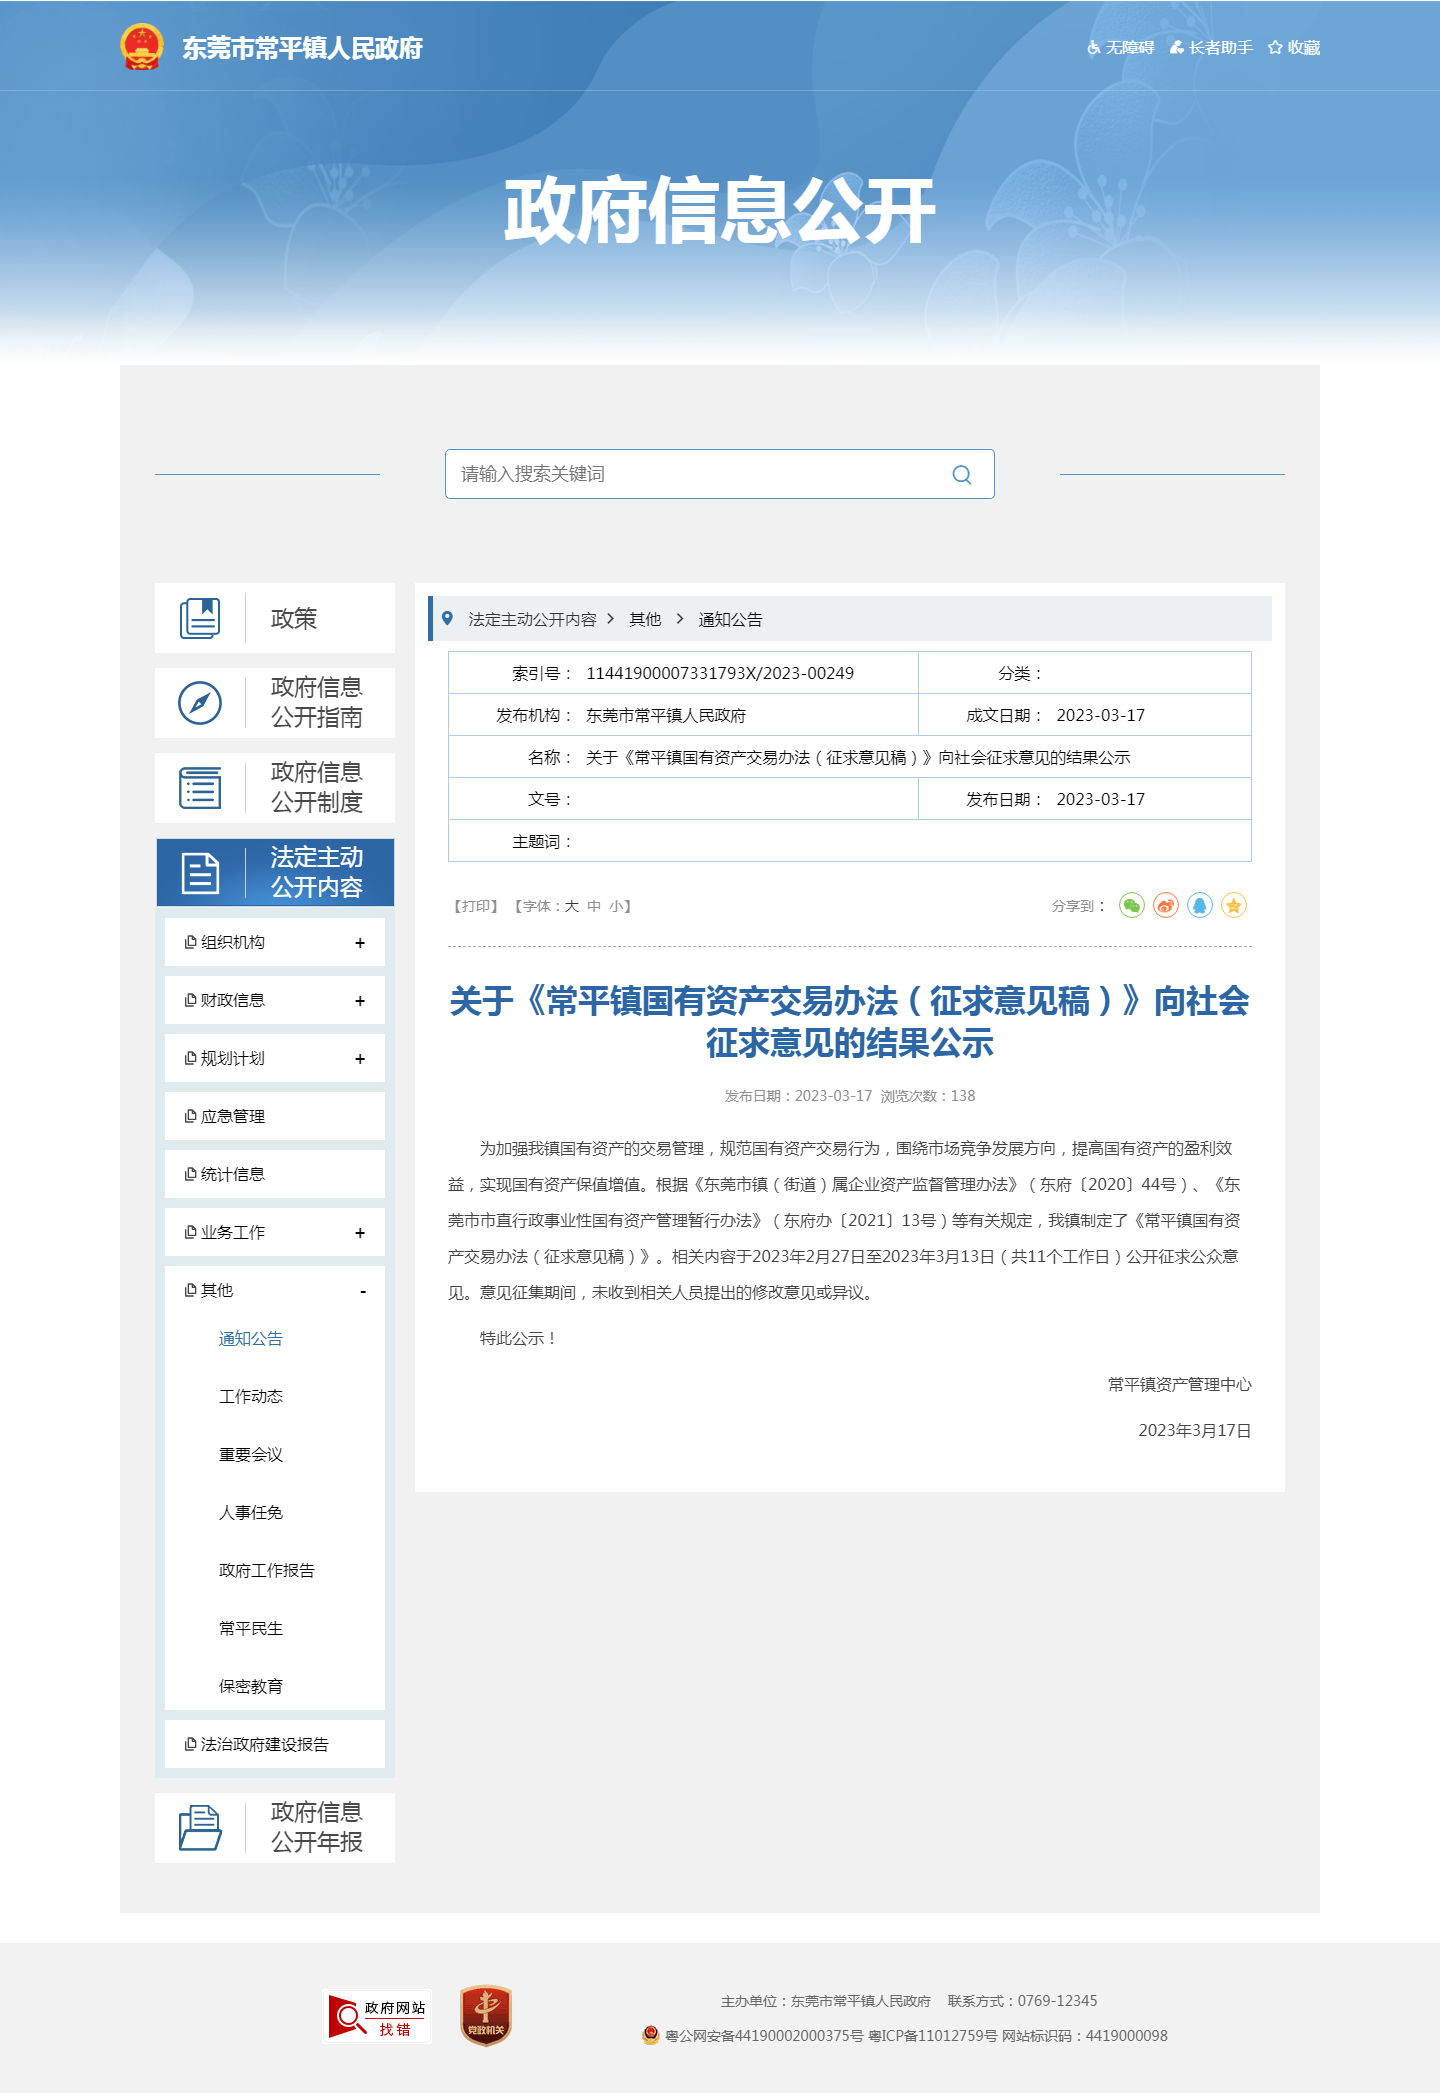Viewport: 1440px width, 2093px height.
Task: Click the 政府信息公开年报 label in sidebar
Action: 317,1828
